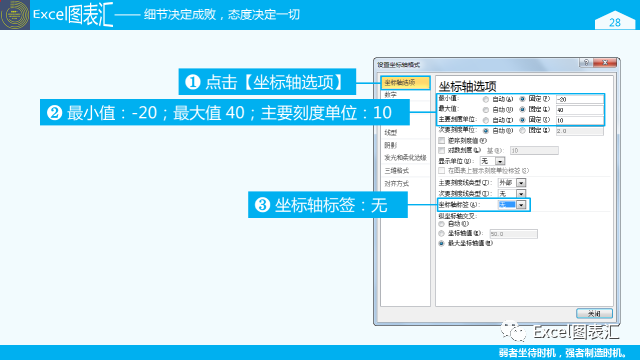Click the slide number 28 badge
Screen dimensions: 640x360
[x=615, y=21]
